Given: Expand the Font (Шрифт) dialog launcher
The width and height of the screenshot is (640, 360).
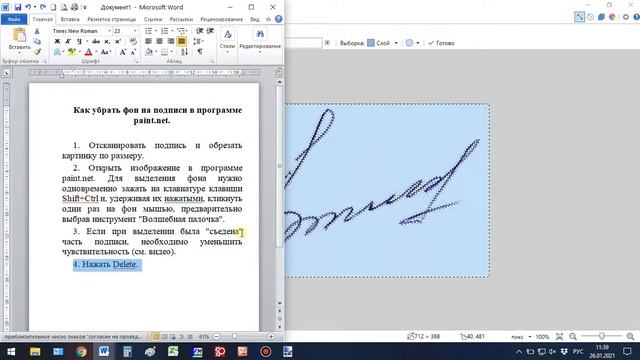Looking at the screenshot, I should (x=136, y=62).
